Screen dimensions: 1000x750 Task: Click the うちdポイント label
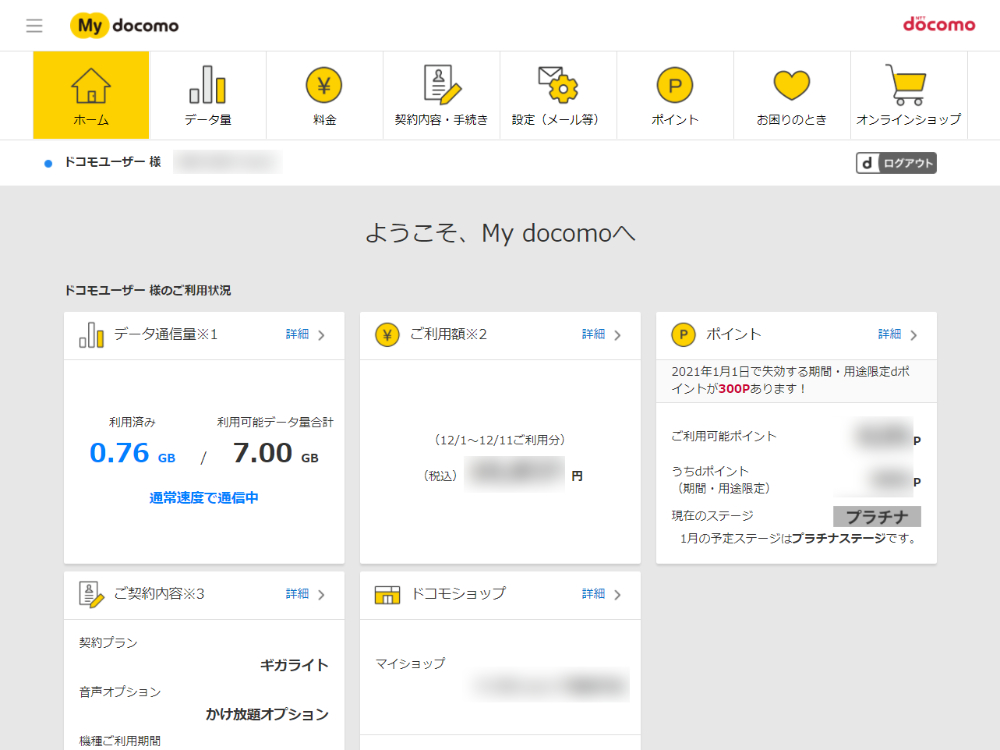709,471
